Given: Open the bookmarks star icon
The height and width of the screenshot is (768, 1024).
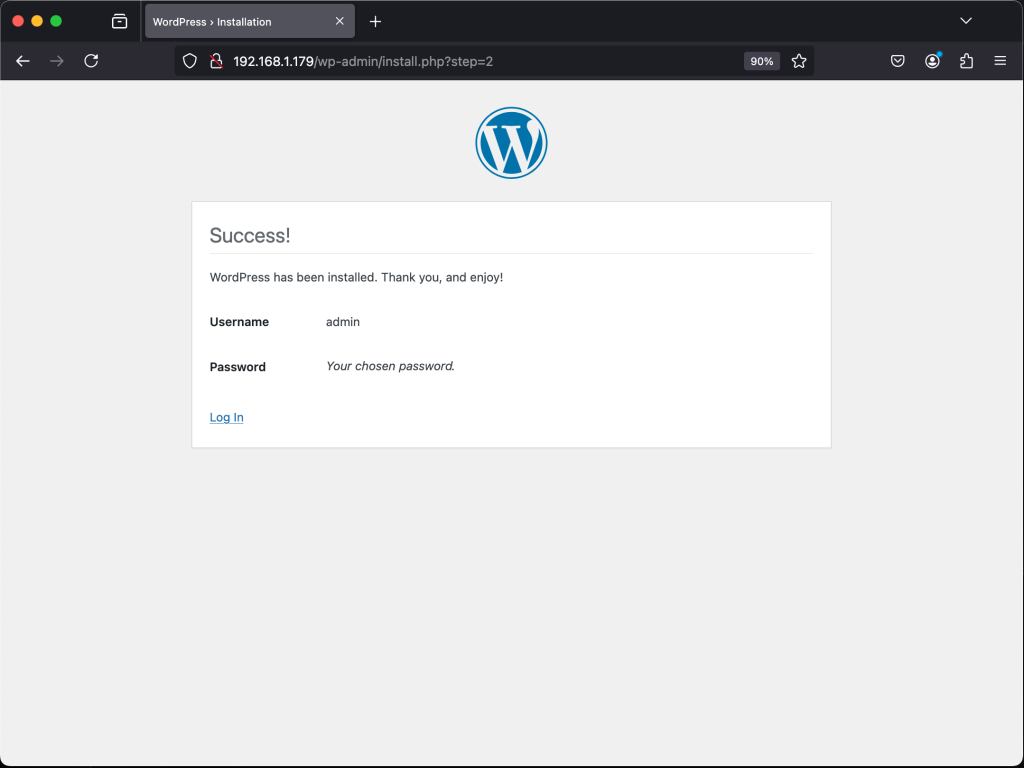Looking at the screenshot, I should [x=799, y=61].
